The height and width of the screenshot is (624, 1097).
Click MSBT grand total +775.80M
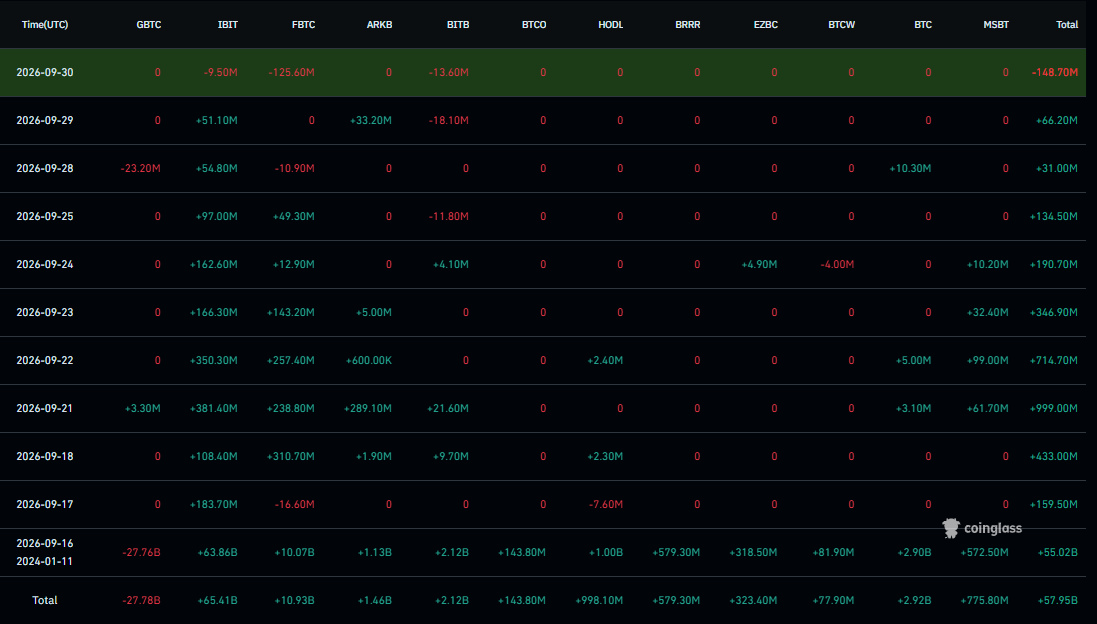(x=984, y=601)
